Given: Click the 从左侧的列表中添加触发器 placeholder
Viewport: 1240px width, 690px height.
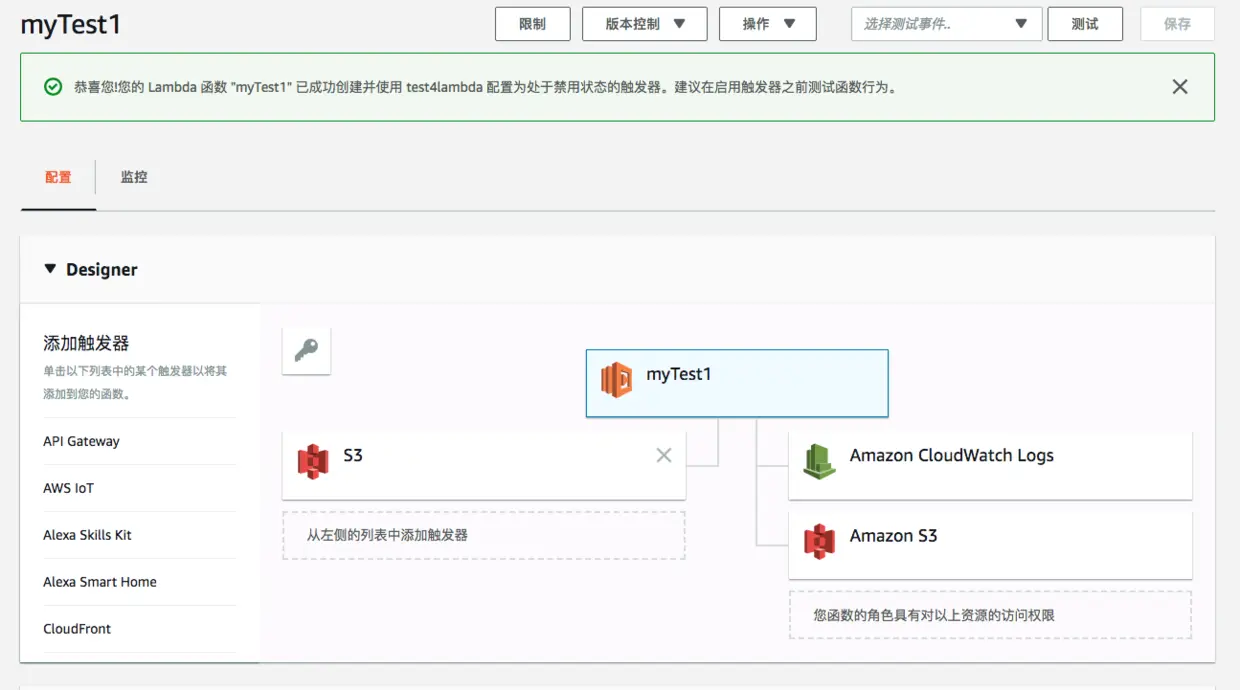Looking at the screenshot, I should [x=484, y=535].
